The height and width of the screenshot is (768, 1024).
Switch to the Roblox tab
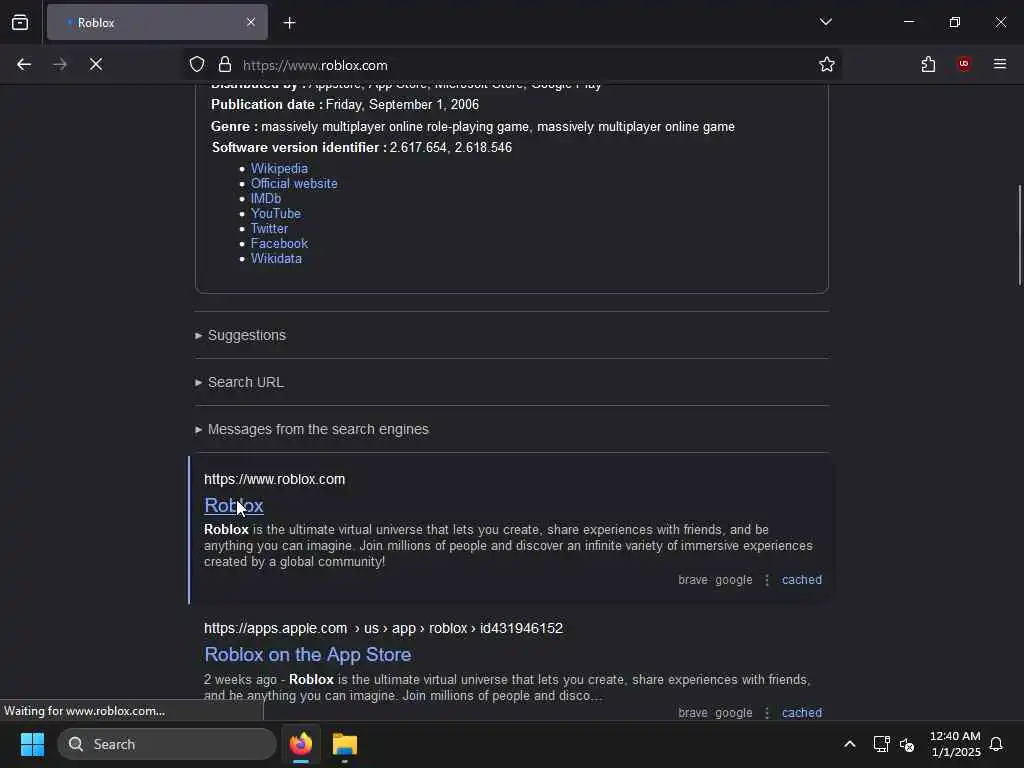pyautogui.click(x=157, y=22)
